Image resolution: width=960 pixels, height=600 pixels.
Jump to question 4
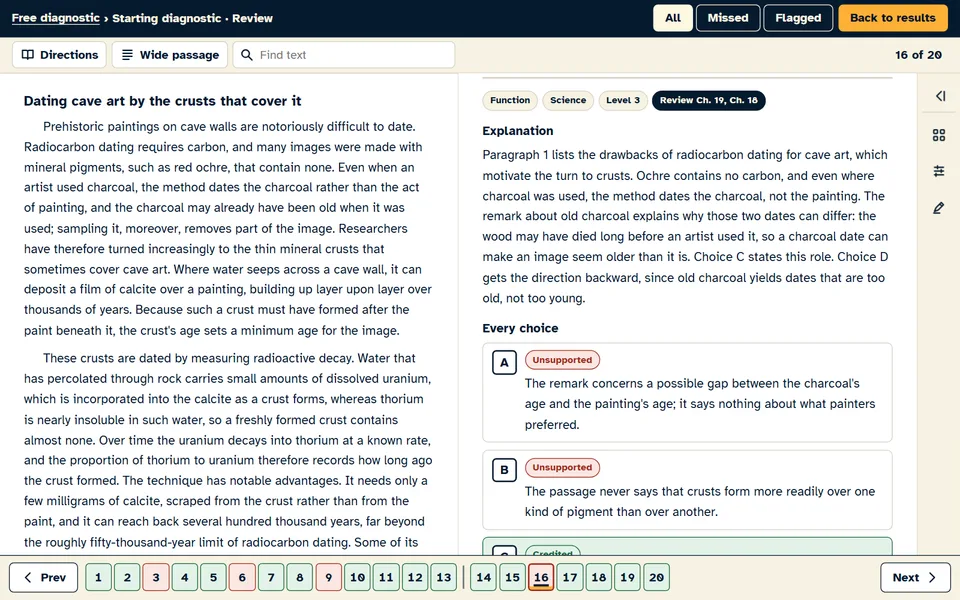pos(184,577)
